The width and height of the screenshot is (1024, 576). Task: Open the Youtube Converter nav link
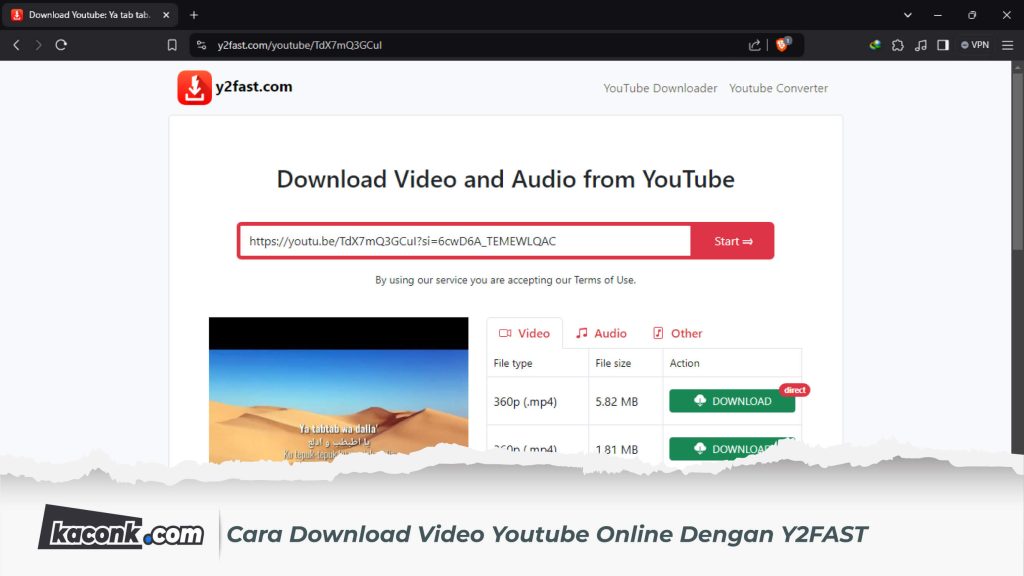778,88
